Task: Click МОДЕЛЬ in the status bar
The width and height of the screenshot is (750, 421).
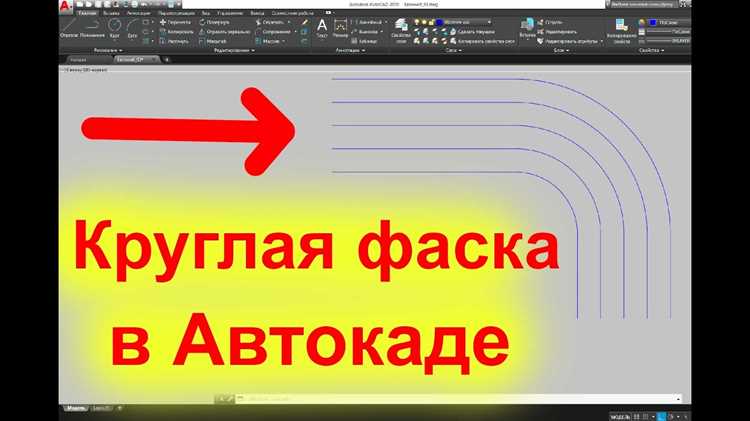Action: [620, 417]
